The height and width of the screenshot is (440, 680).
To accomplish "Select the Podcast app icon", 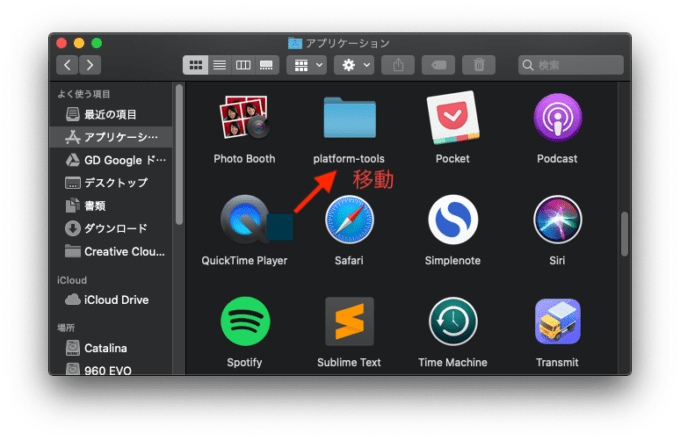I will (x=557, y=117).
